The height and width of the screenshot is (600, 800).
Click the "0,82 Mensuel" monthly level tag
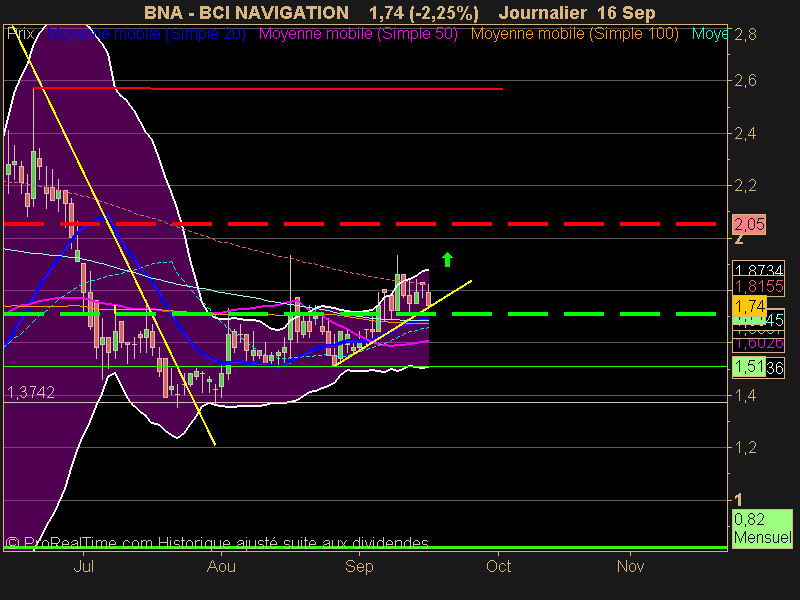click(763, 529)
